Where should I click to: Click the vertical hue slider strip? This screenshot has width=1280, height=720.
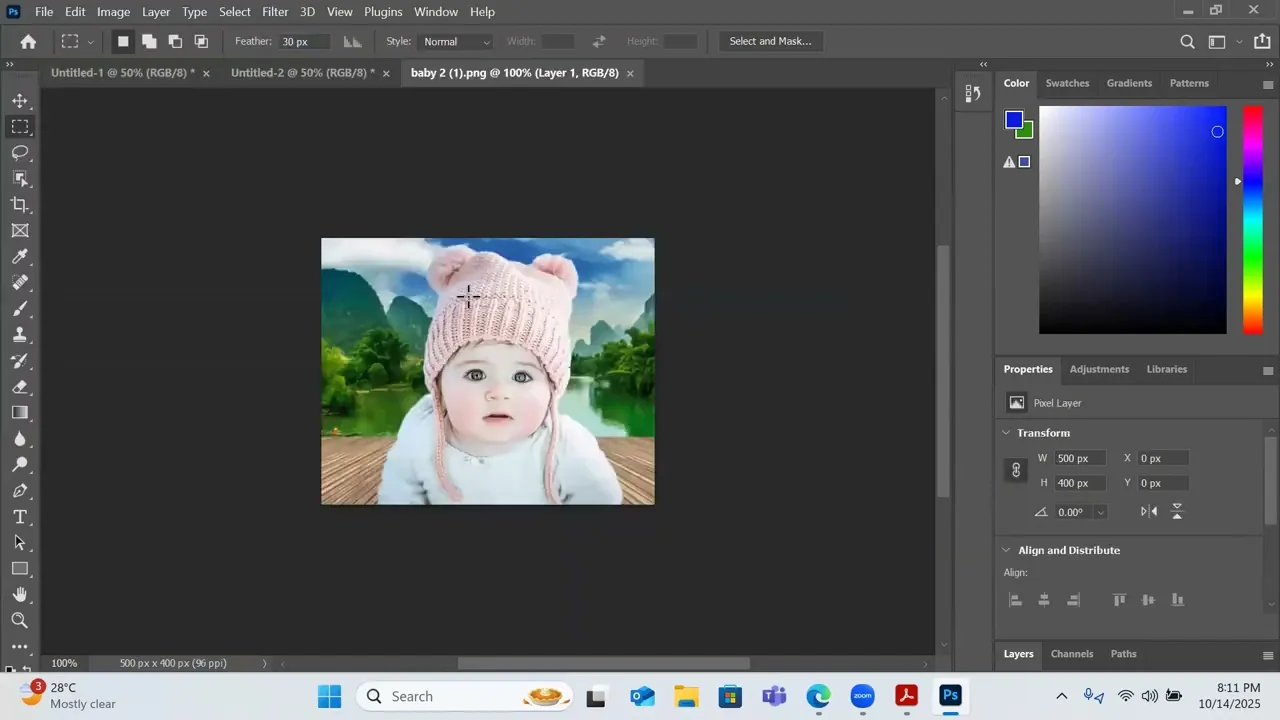(x=1252, y=220)
